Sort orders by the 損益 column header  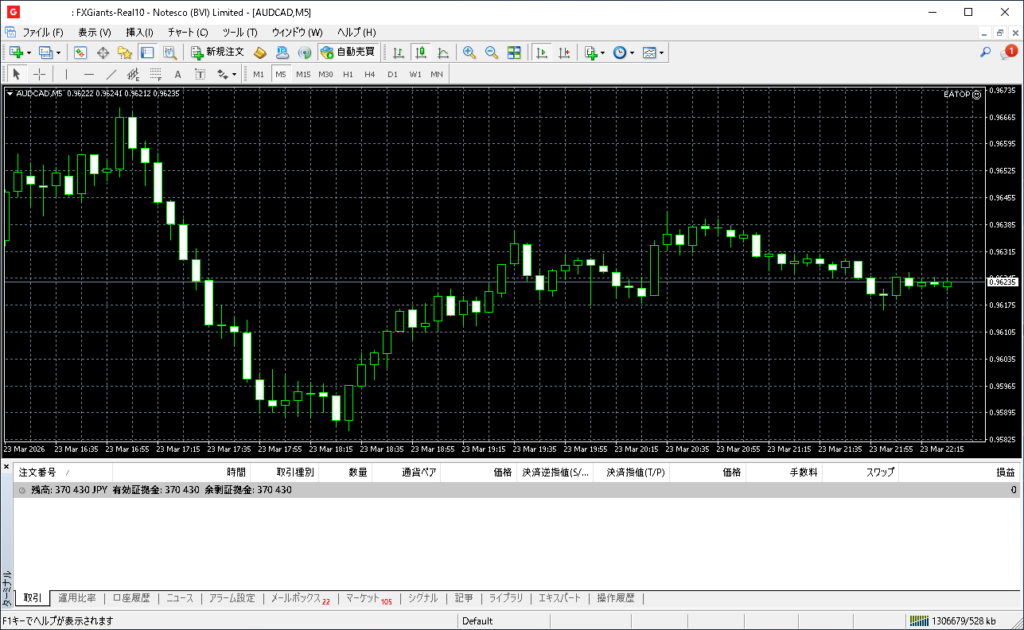1004,472
